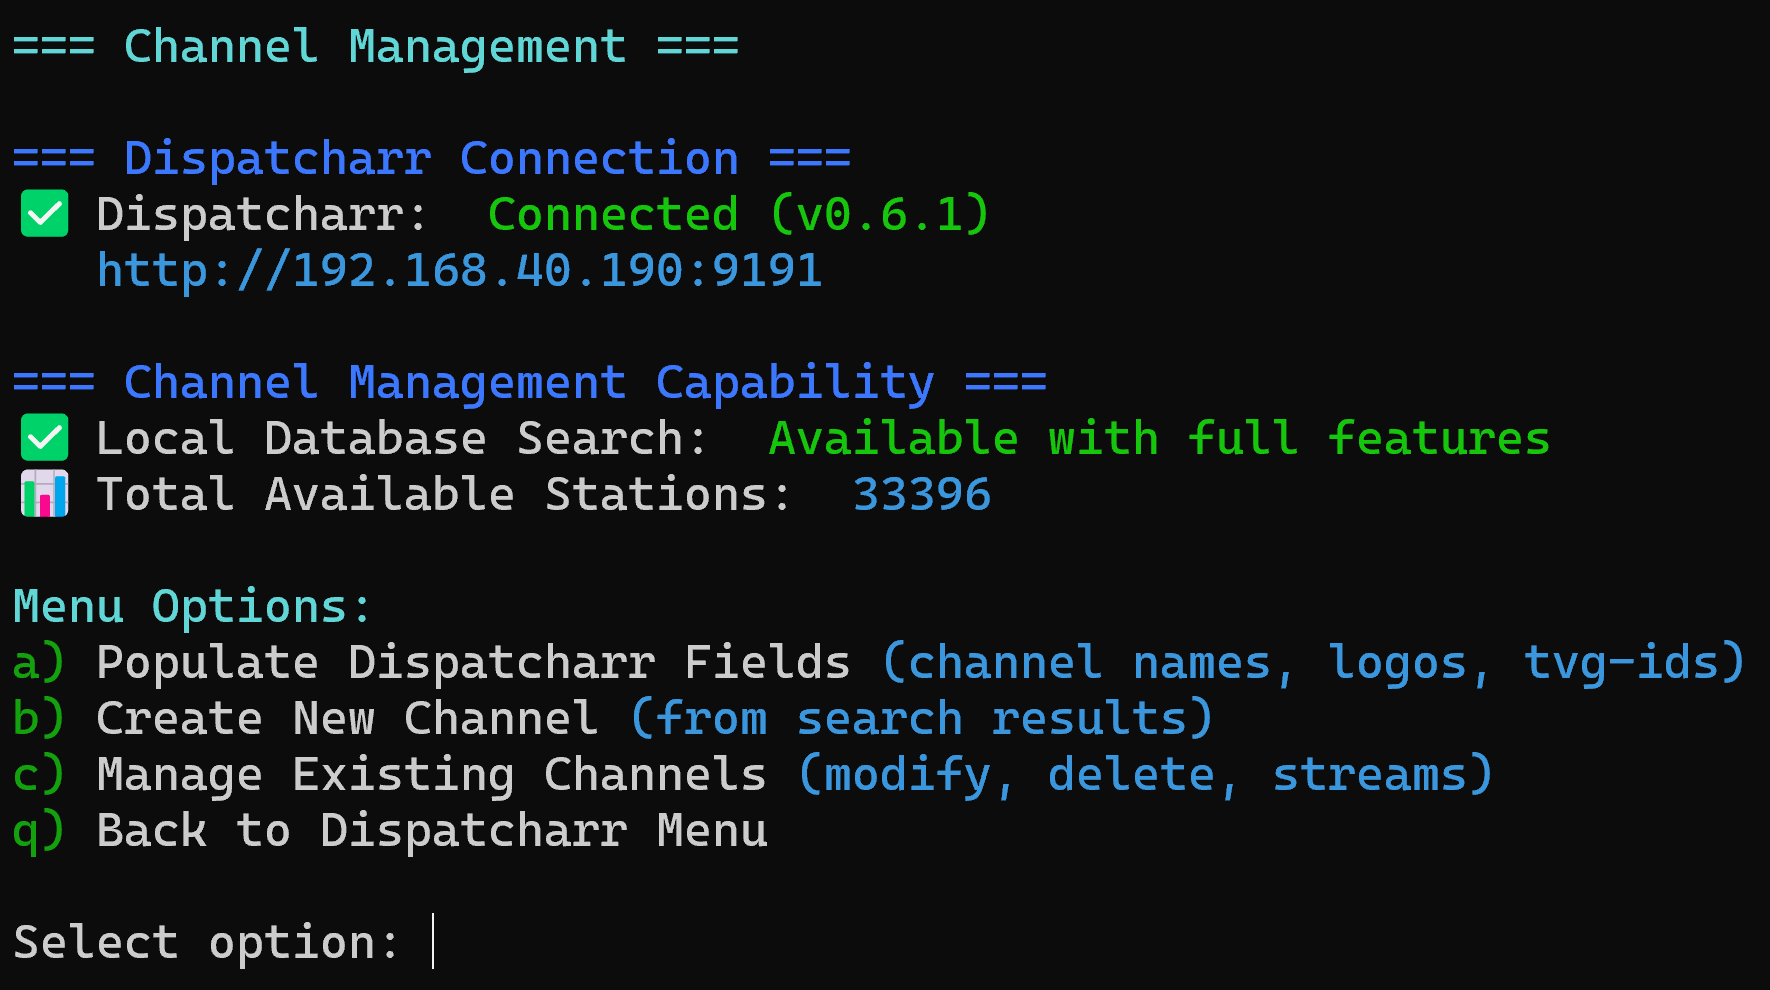Click the 33396 station count number
This screenshot has width=1770, height=990.
click(x=921, y=495)
